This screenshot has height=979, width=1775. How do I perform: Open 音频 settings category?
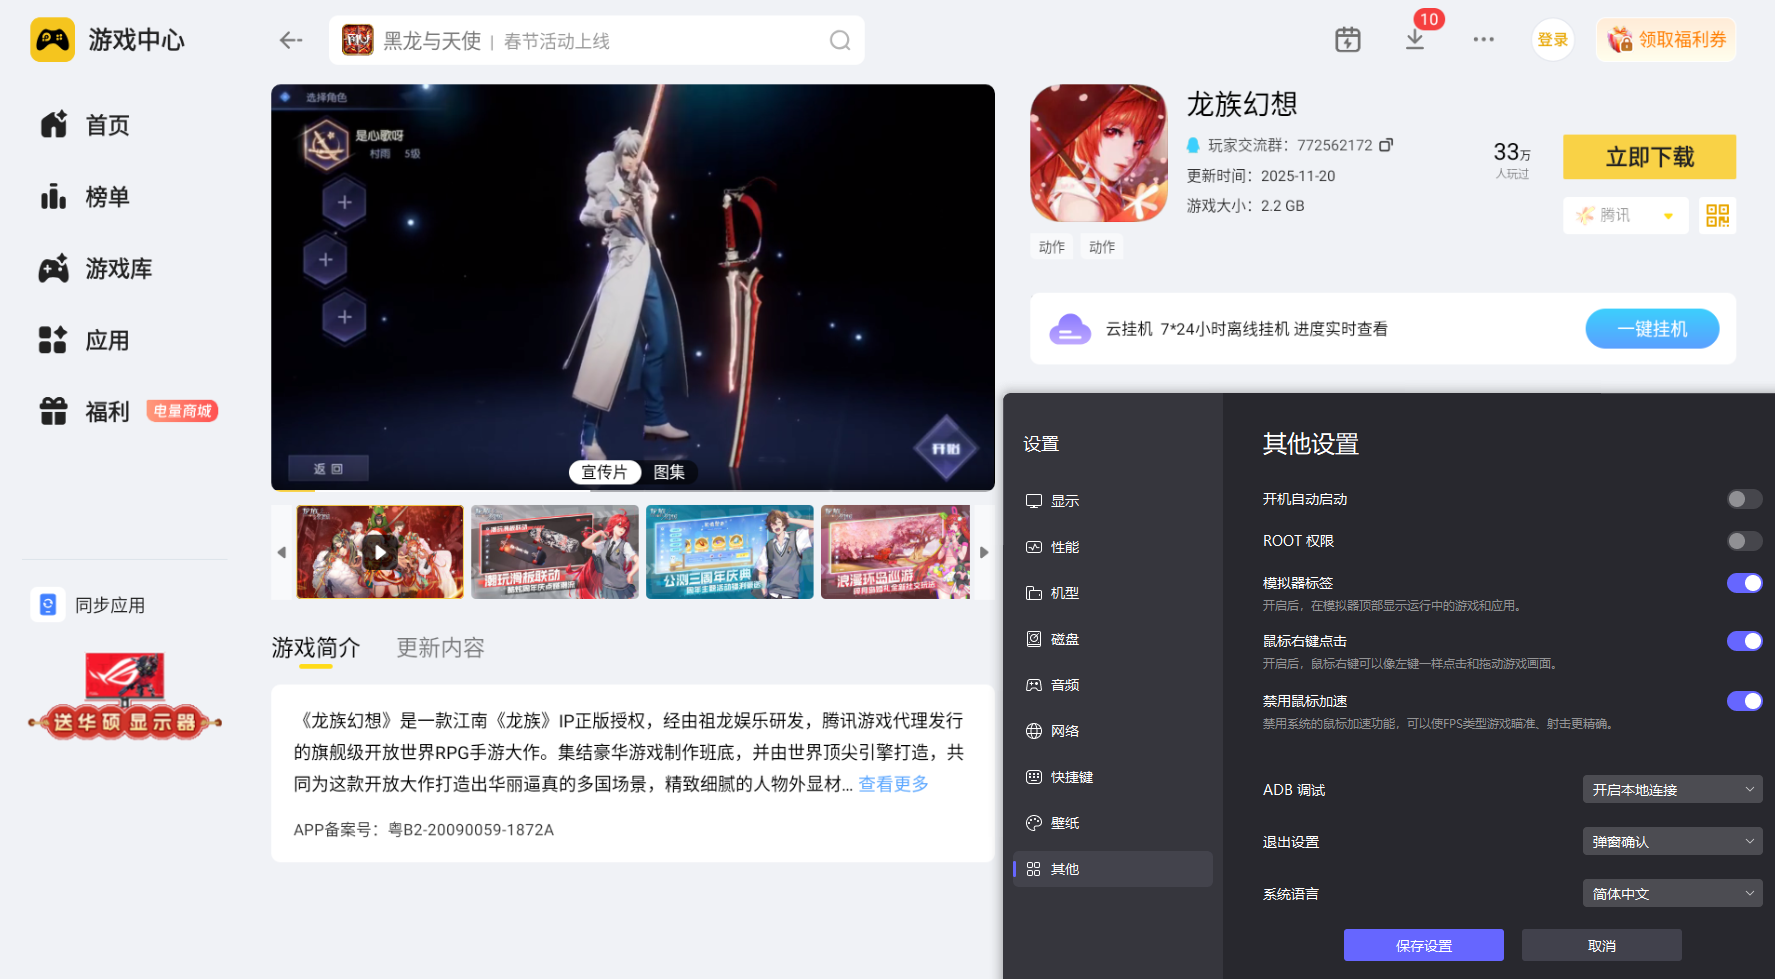1112,685
